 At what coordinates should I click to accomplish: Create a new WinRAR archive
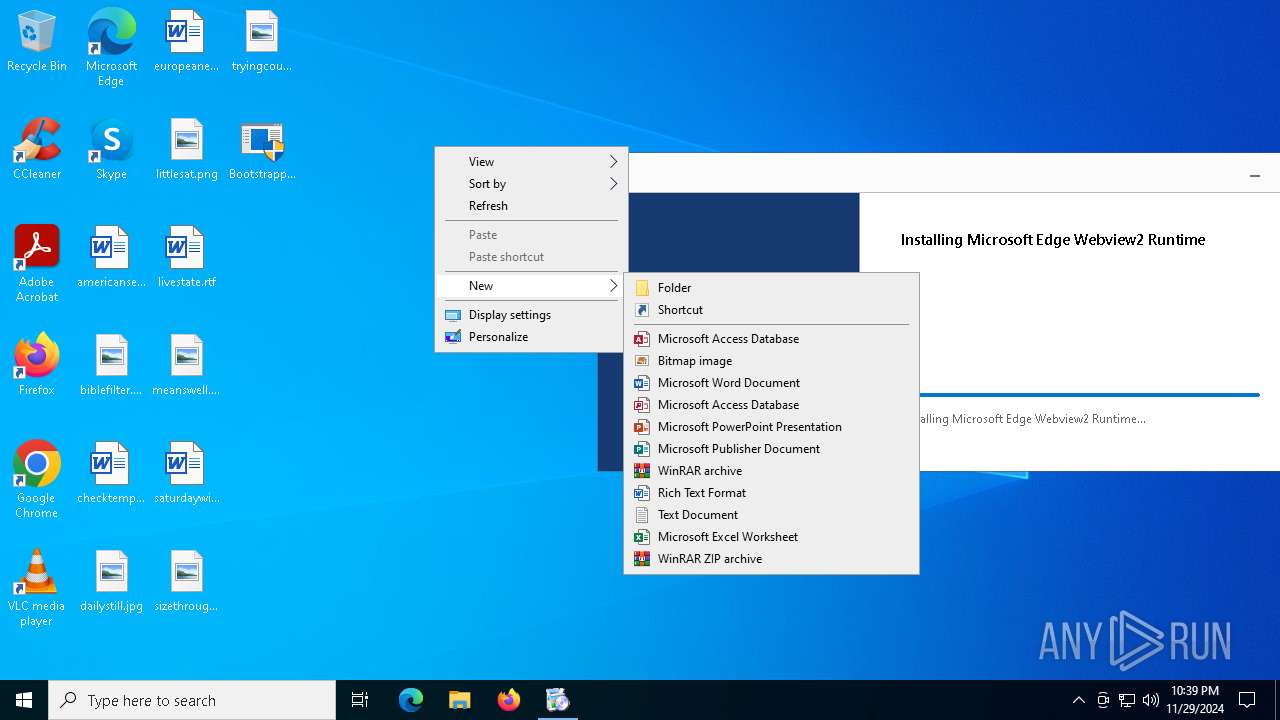tap(771, 471)
